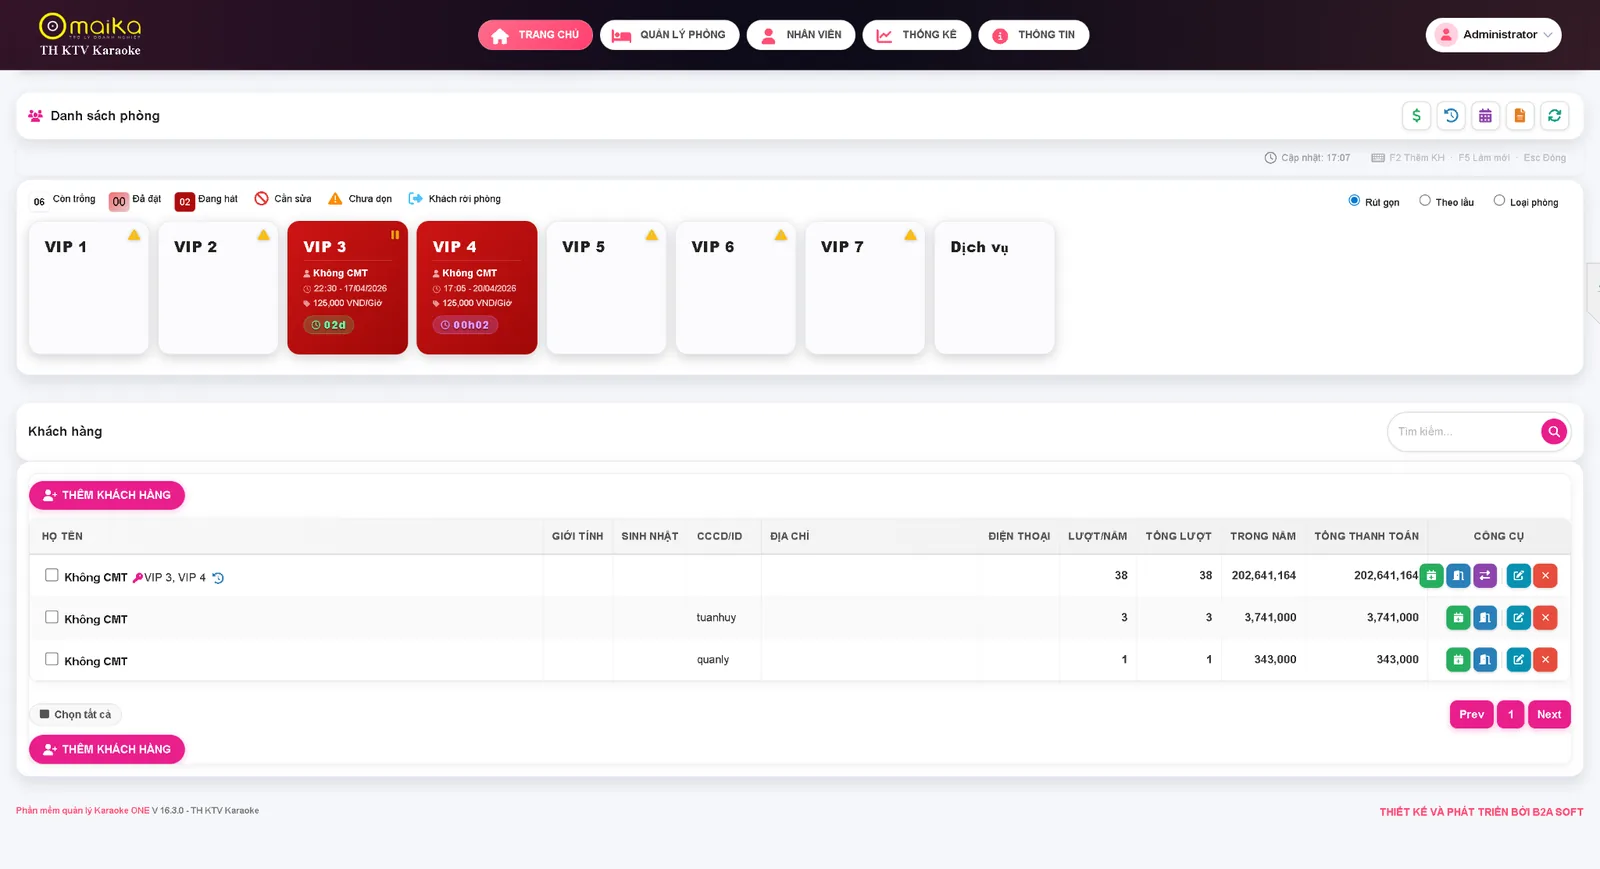Click page 1 pagination button
Screen dimensions: 1600x869
(1511, 714)
